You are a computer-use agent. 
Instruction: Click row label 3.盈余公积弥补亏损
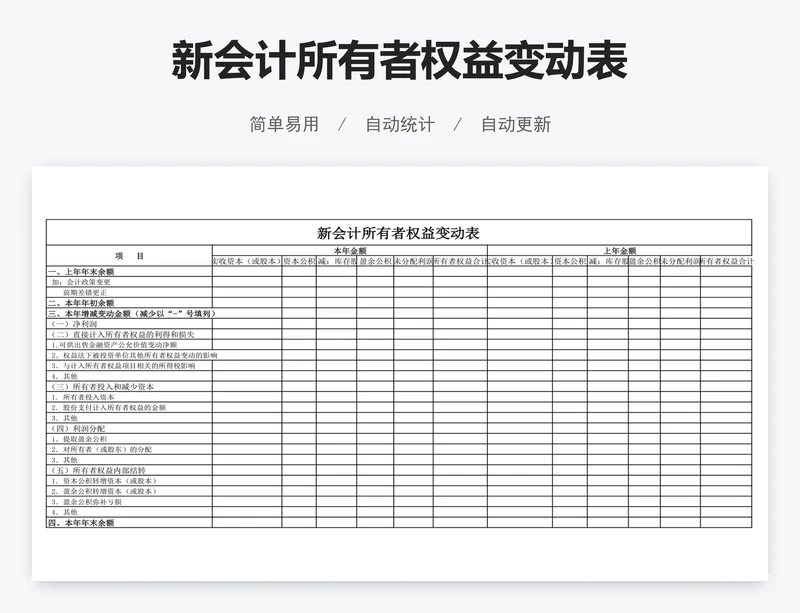[x=87, y=502]
